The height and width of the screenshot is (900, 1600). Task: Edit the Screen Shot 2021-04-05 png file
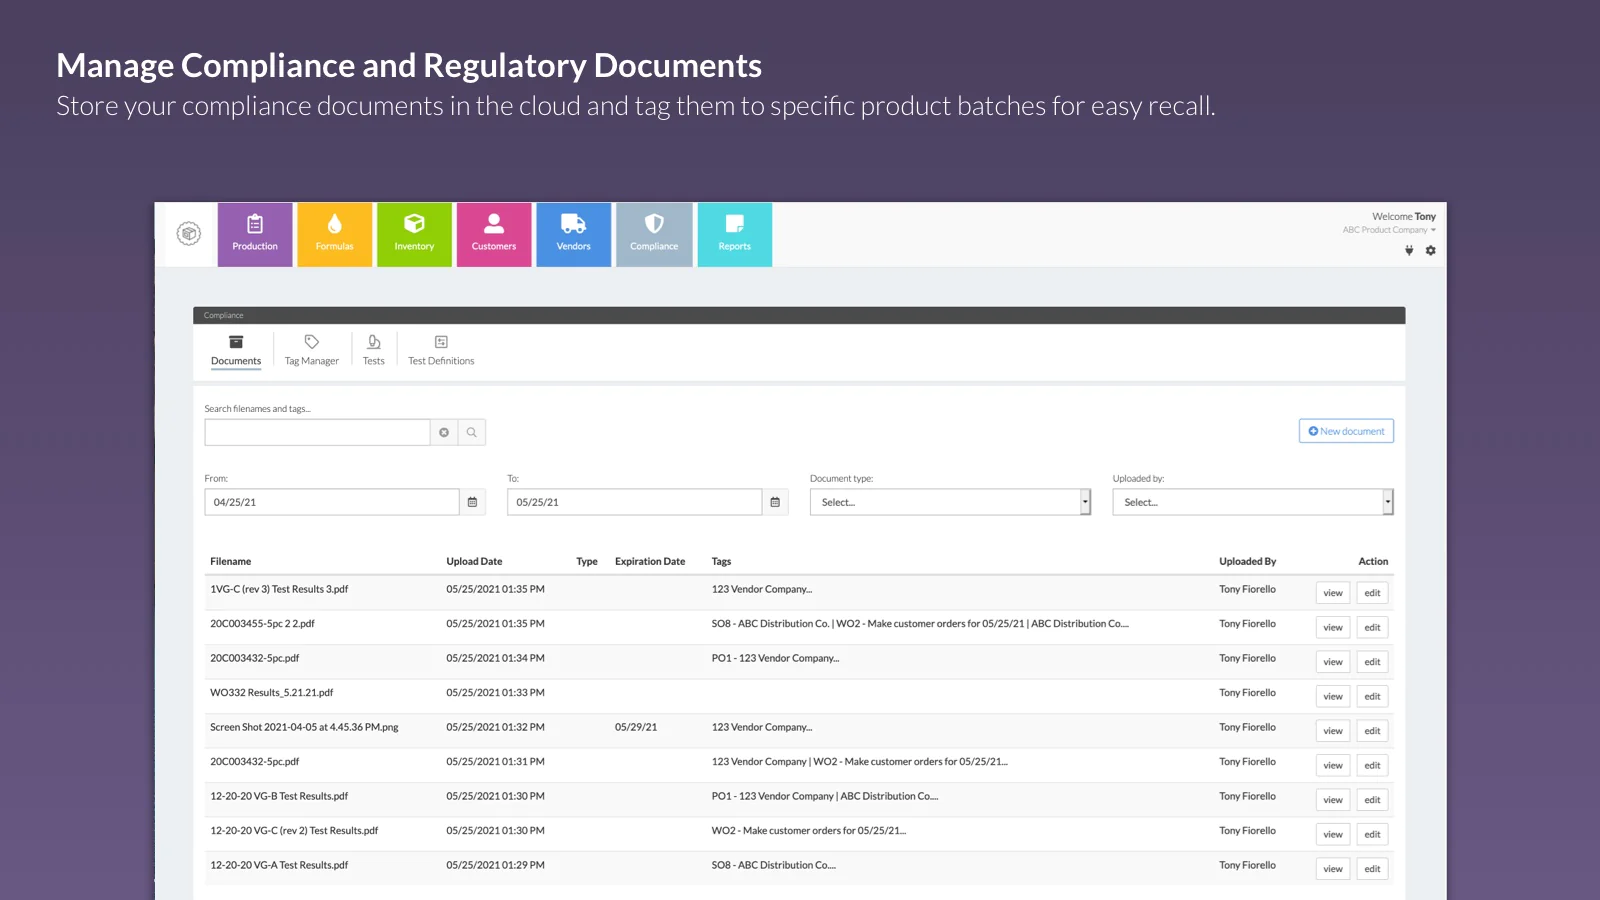(x=1372, y=731)
